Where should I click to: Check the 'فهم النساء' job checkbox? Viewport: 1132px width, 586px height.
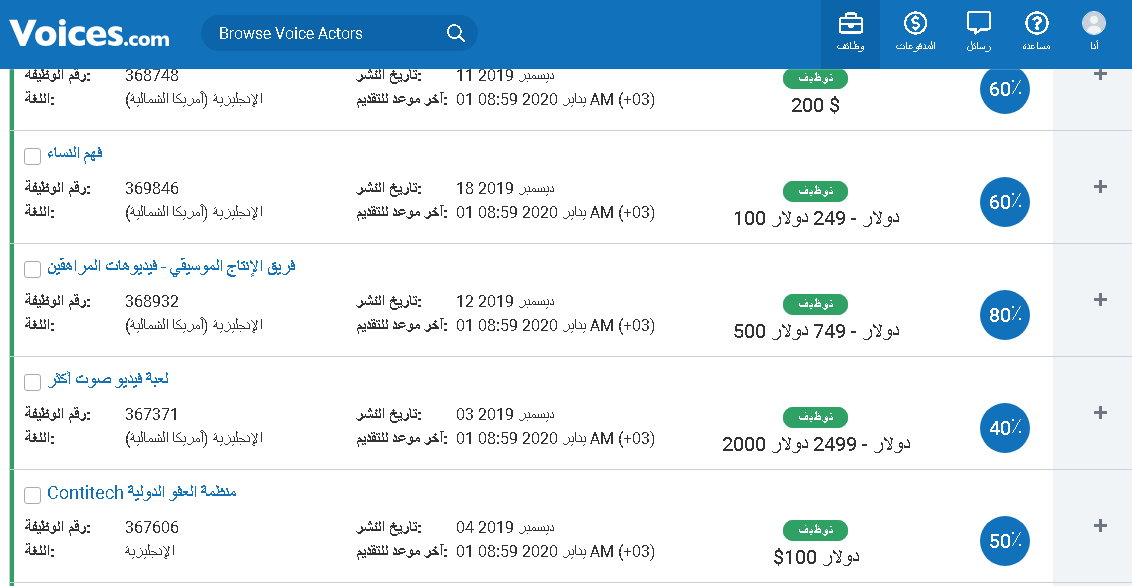coord(32,156)
